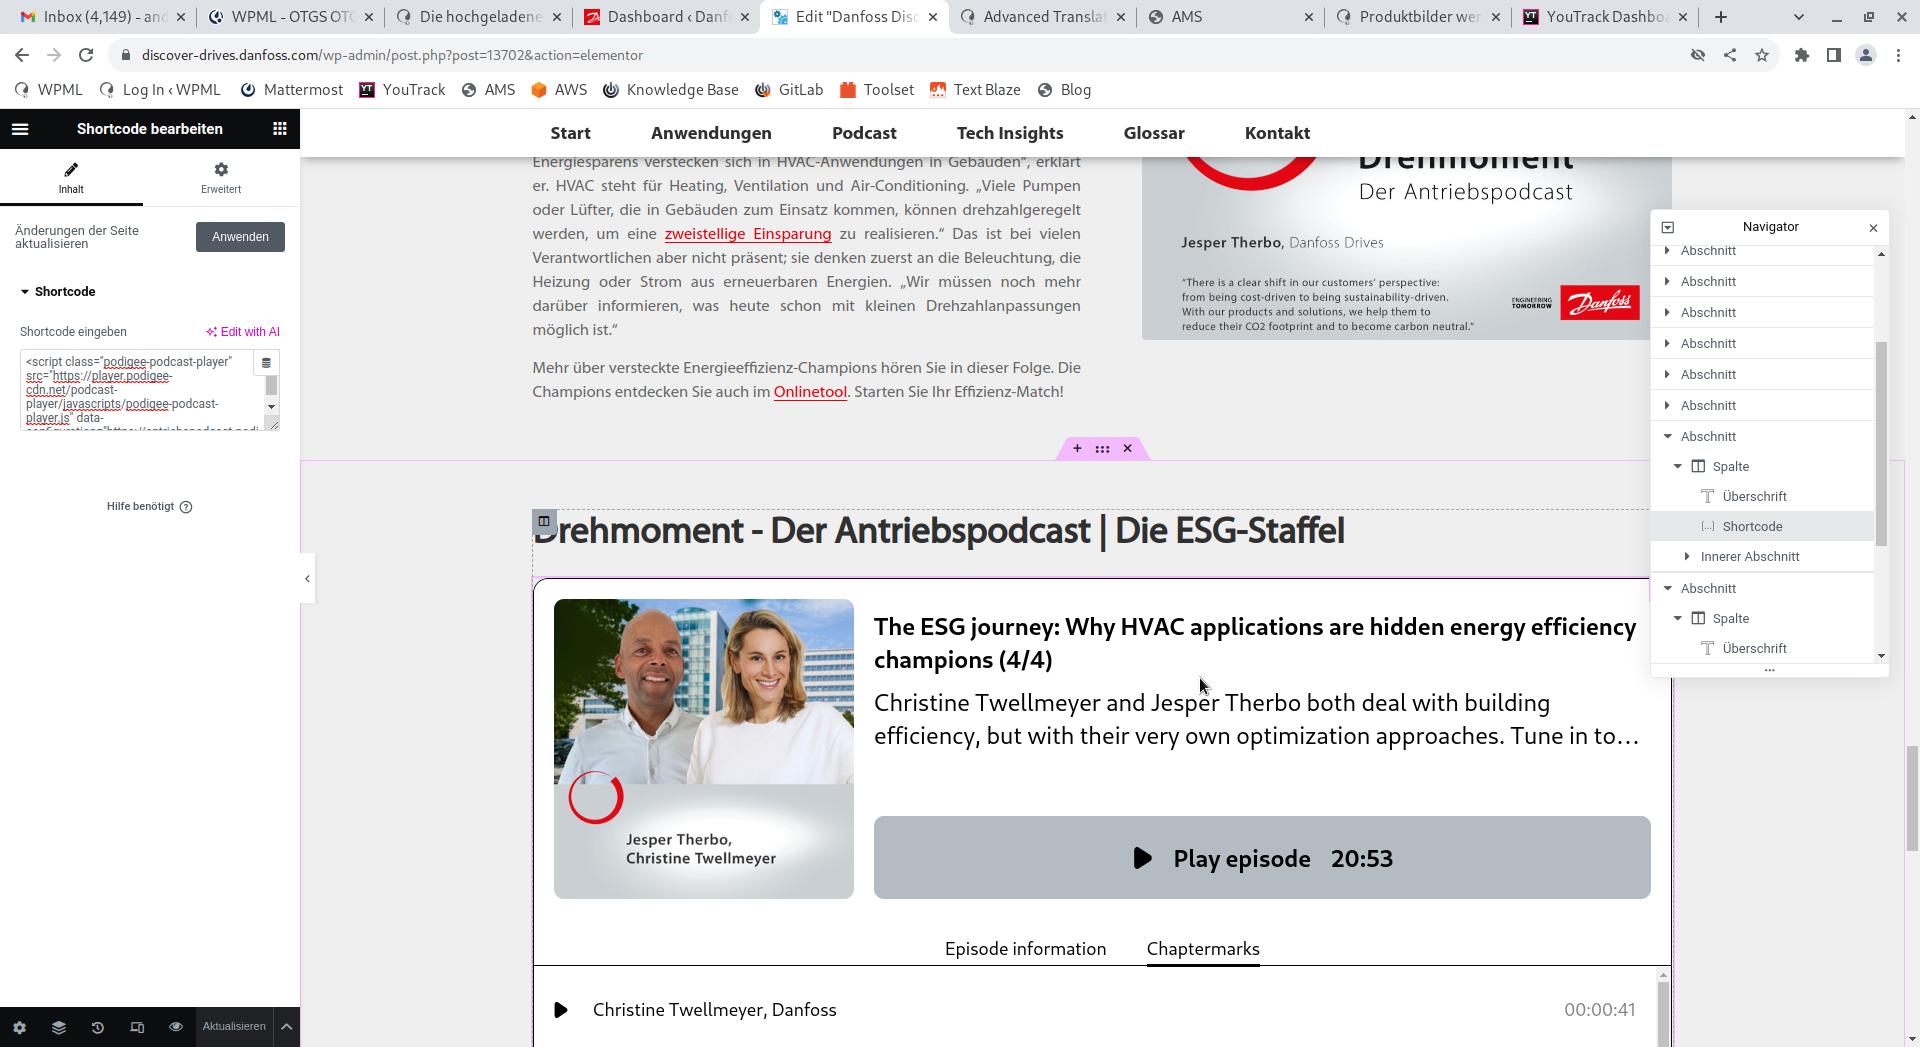The height and width of the screenshot is (1047, 1920).
Task: Open the revision history icon
Action: click(x=97, y=1027)
